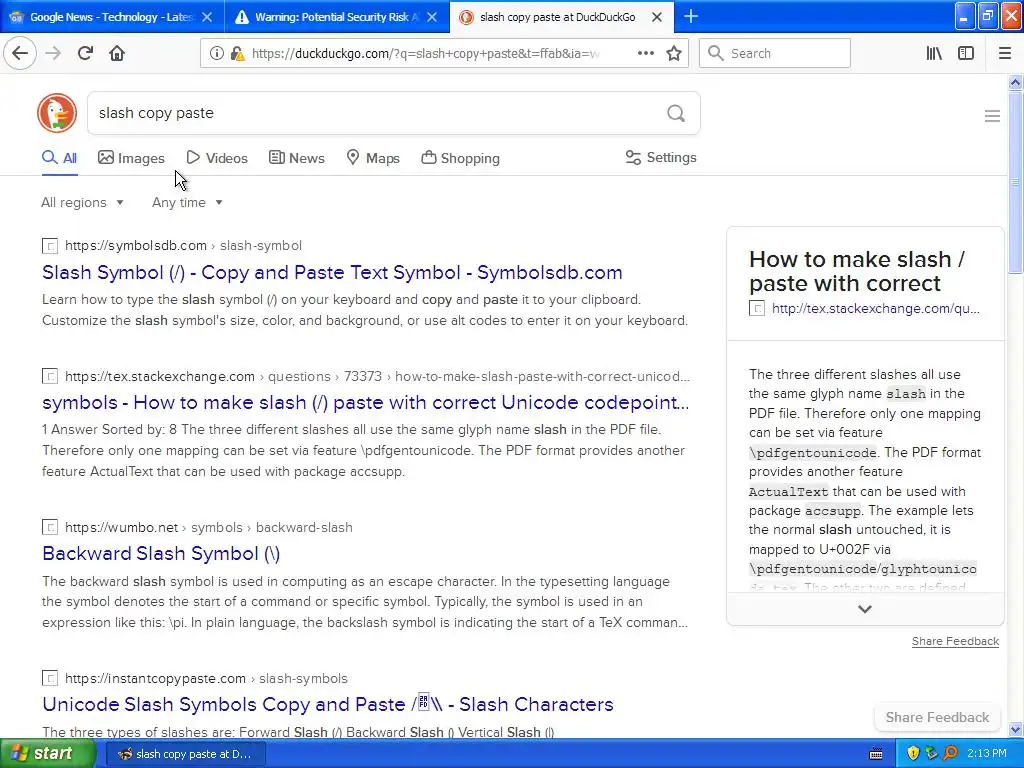Open the Any time filter dropdown
Image resolution: width=1024 pixels, height=768 pixels.
point(187,202)
